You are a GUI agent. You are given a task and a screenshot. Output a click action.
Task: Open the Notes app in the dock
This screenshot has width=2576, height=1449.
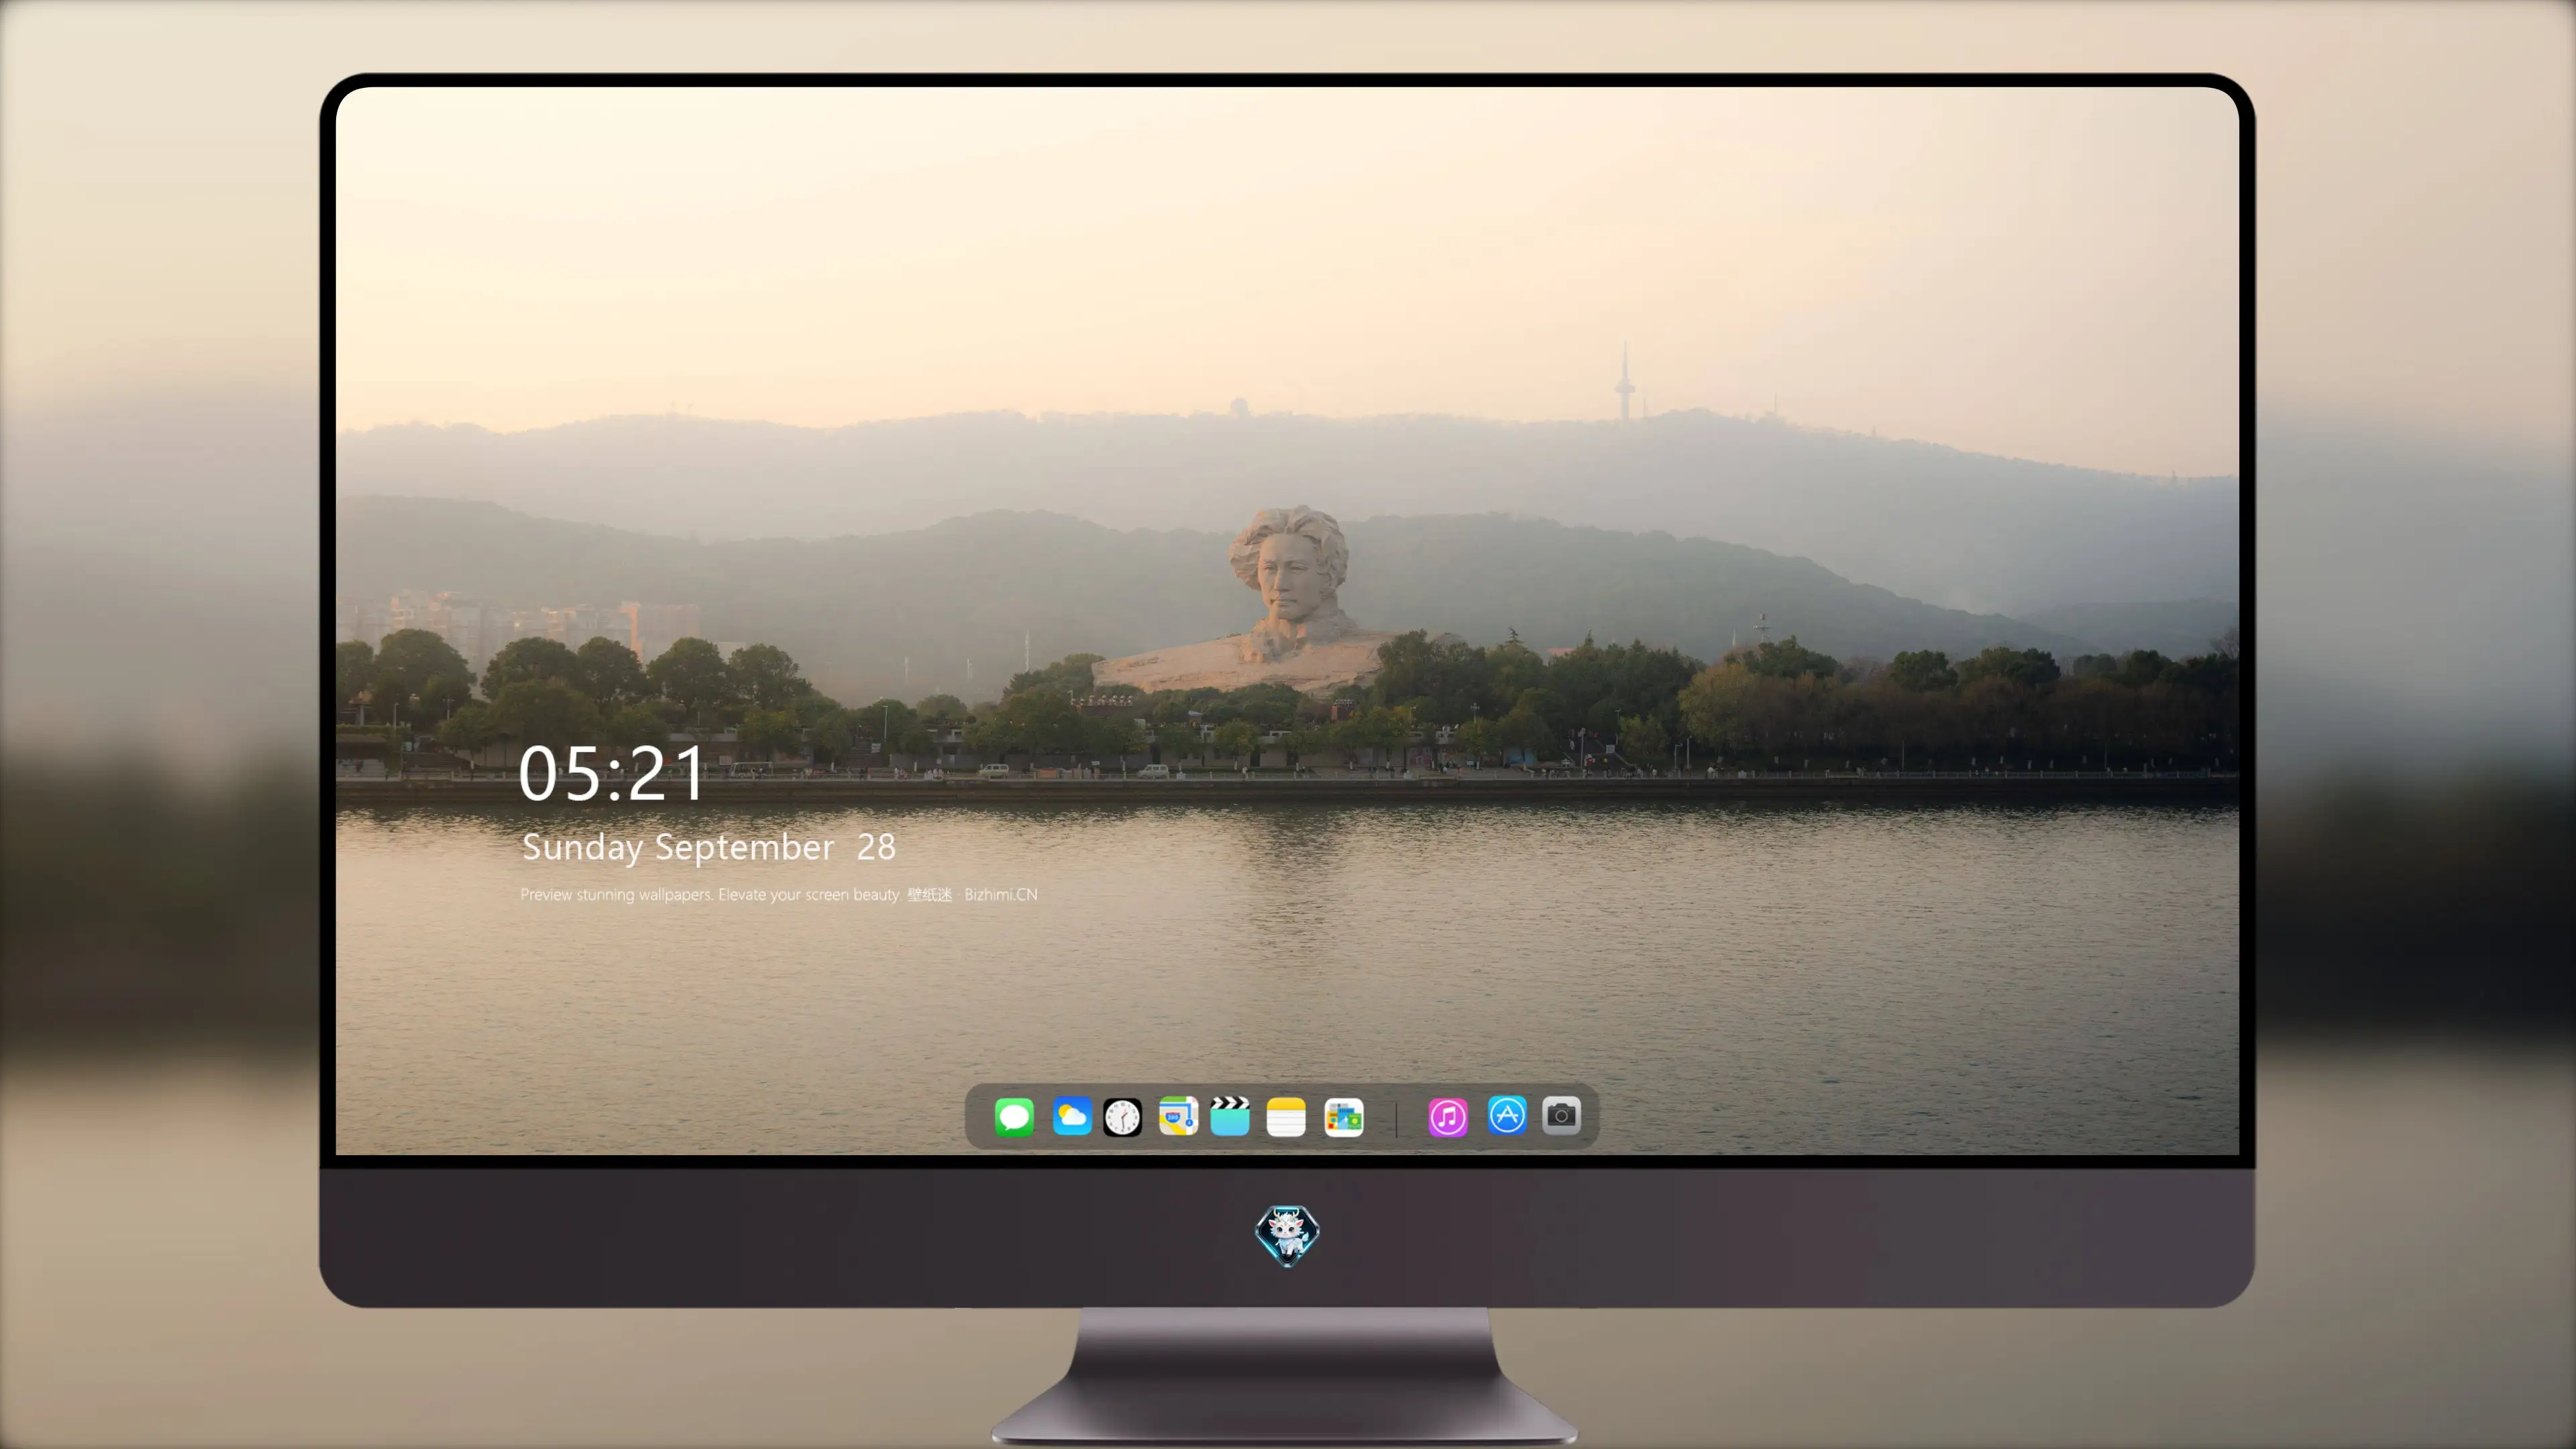coord(1286,1117)
